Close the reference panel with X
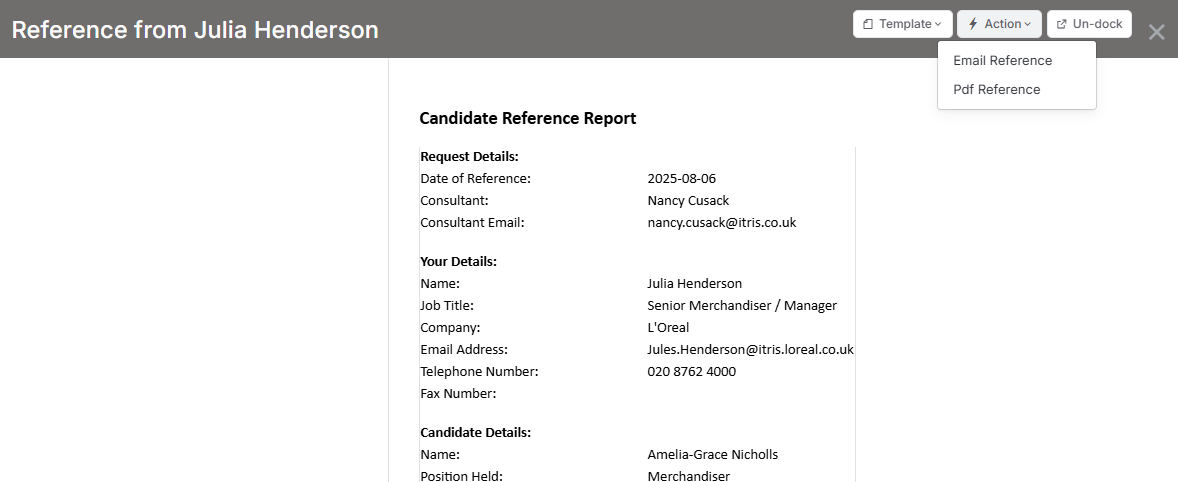 [x=1156, y=32]
